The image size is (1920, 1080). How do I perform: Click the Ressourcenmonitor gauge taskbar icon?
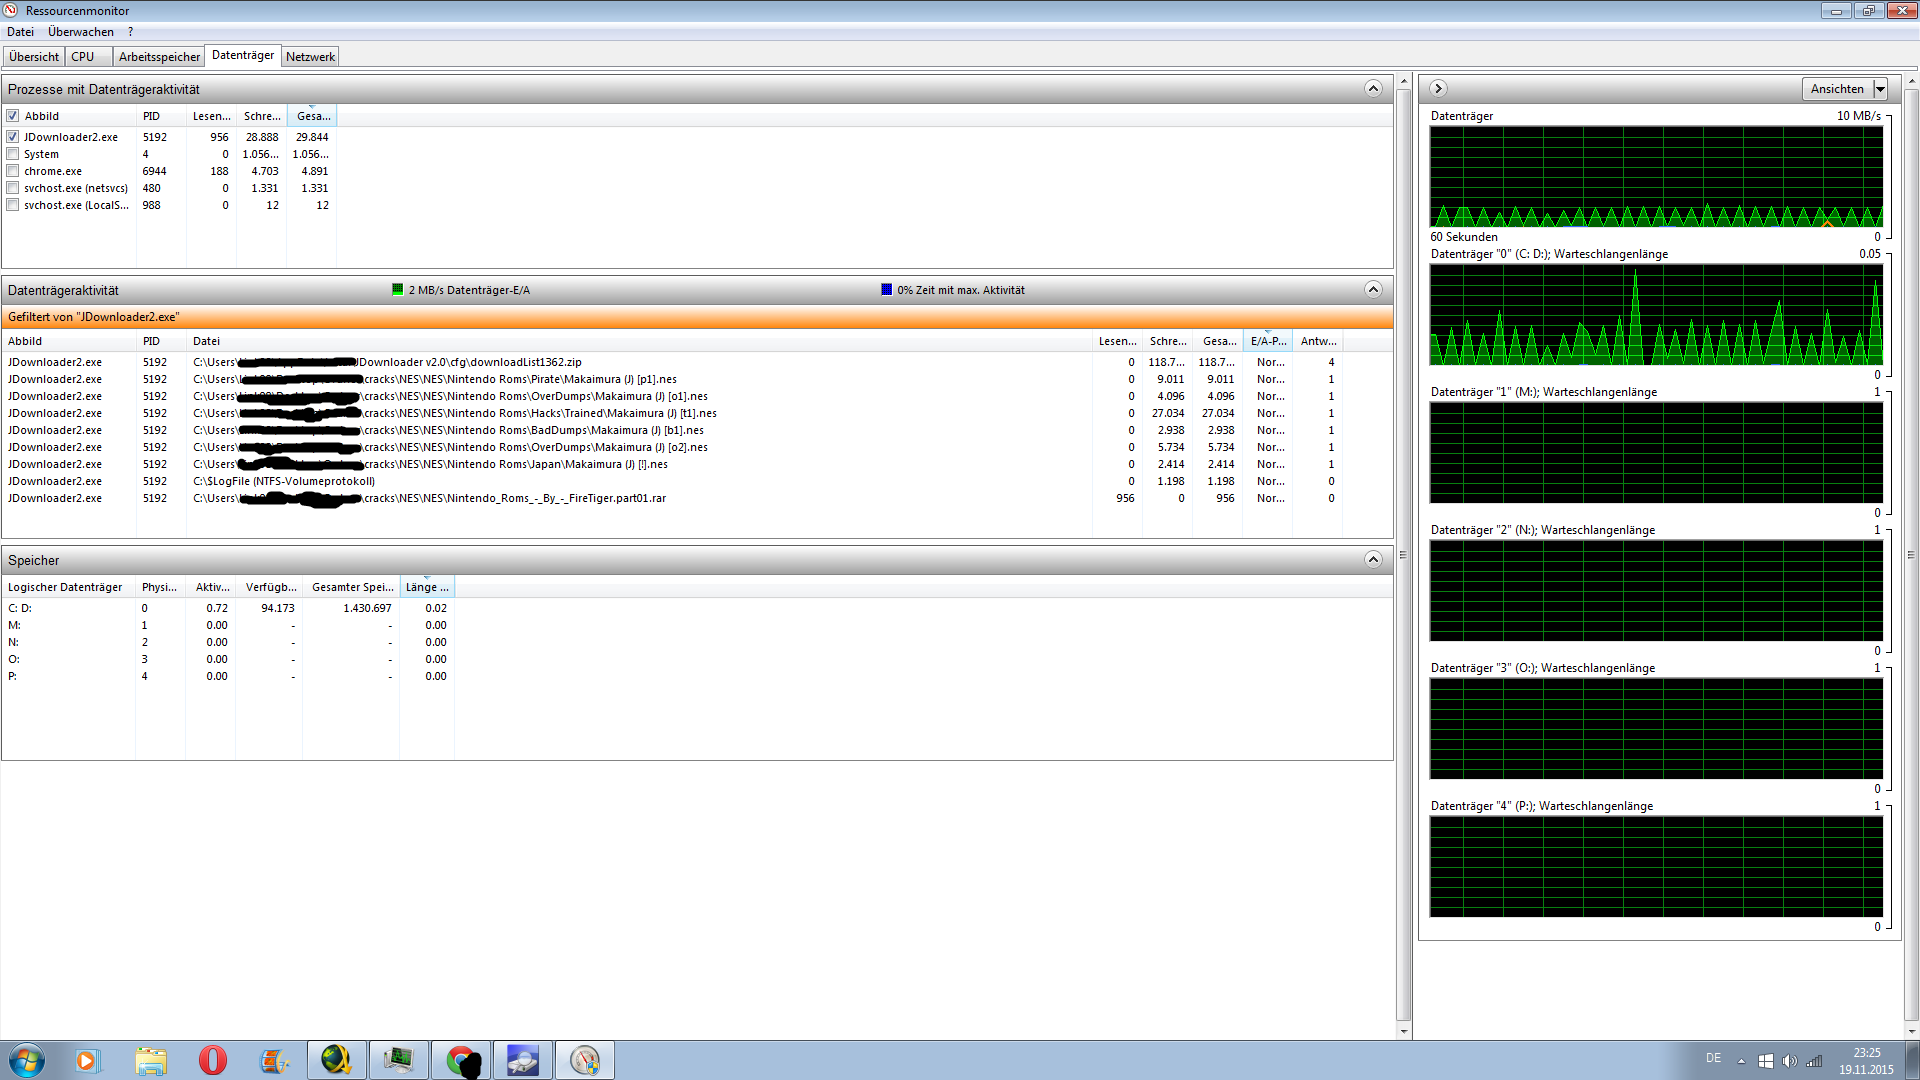[584, 1060]
